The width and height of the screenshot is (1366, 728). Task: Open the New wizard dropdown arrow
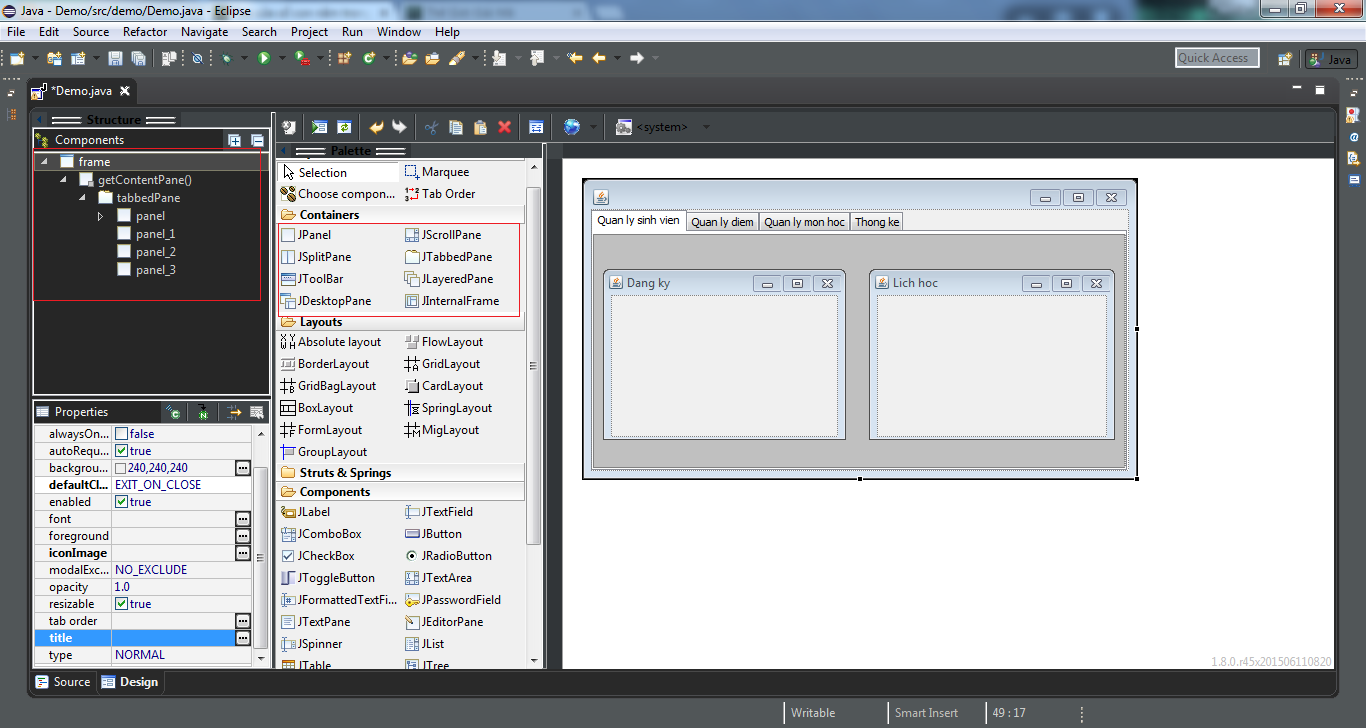pyautogui.click(x=34, y=58)
